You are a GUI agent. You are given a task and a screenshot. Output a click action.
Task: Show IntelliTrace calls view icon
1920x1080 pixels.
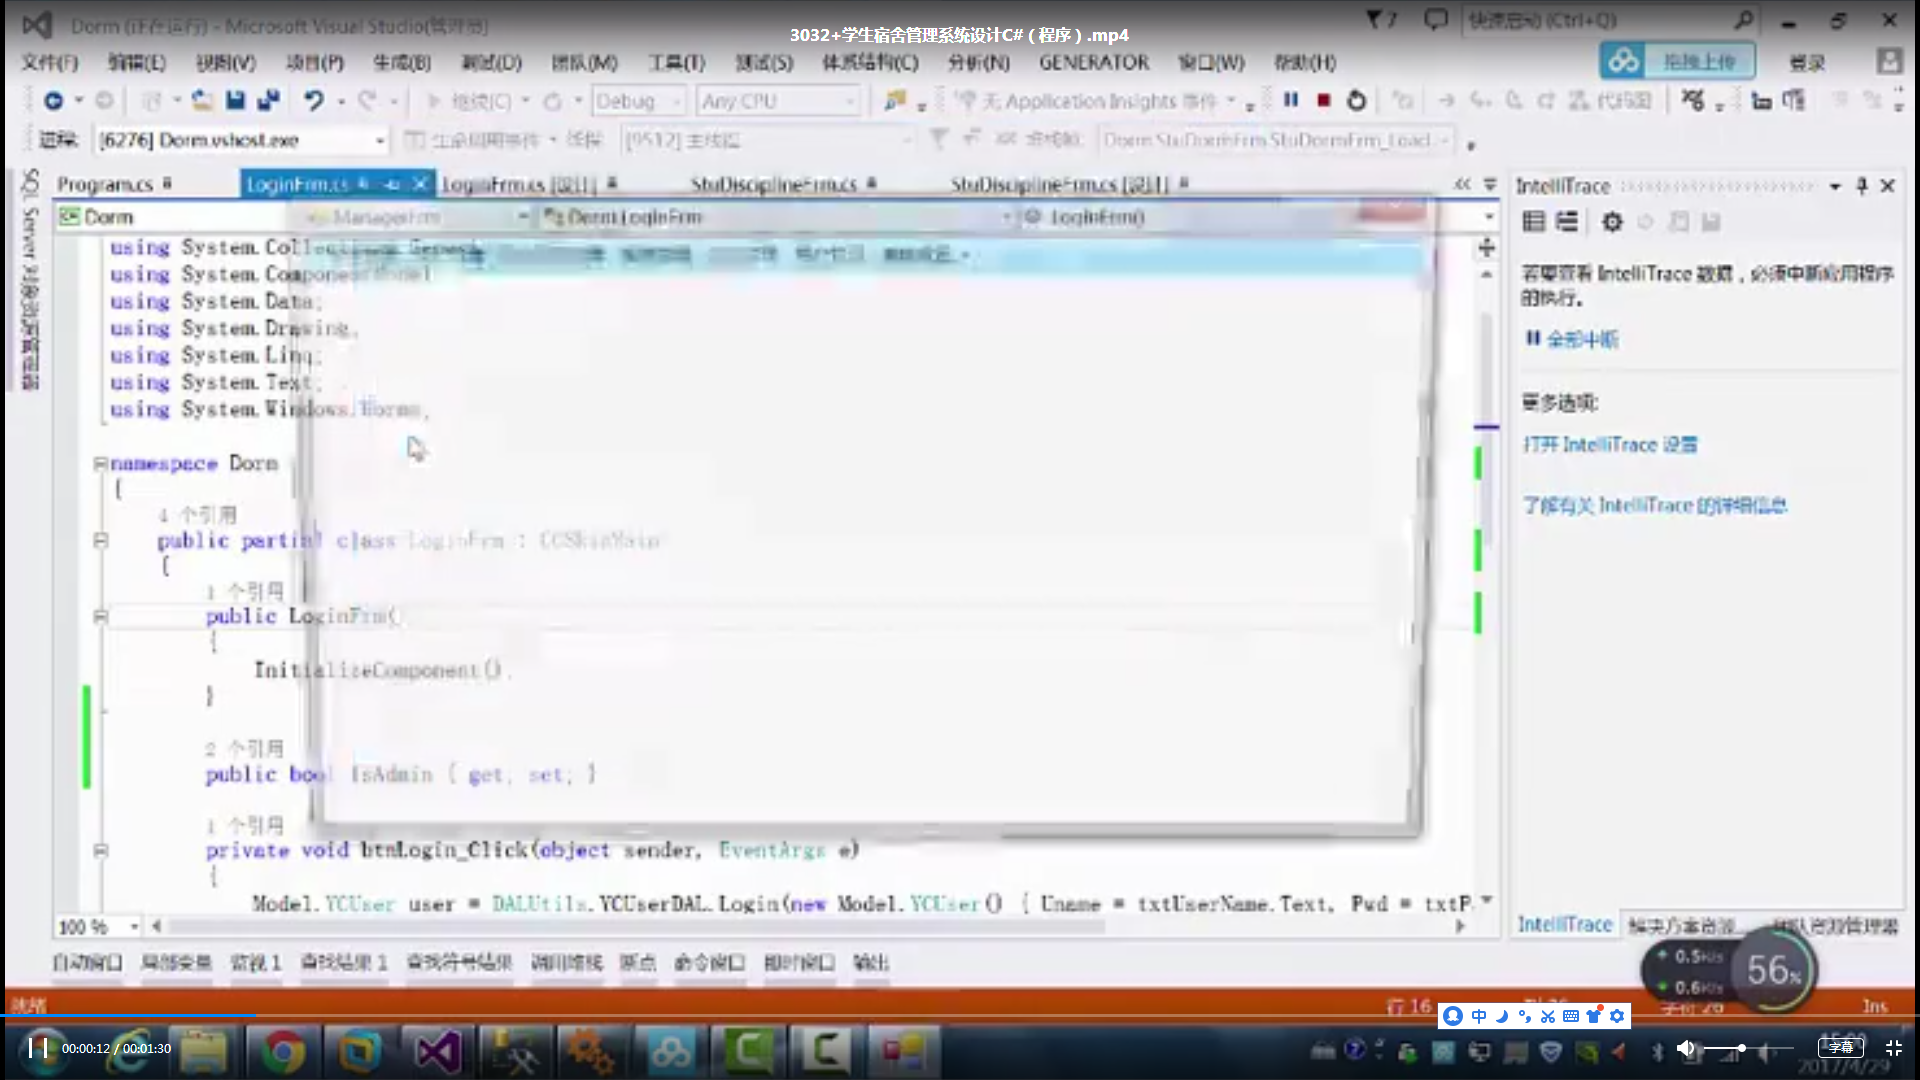coord(1567,222)
